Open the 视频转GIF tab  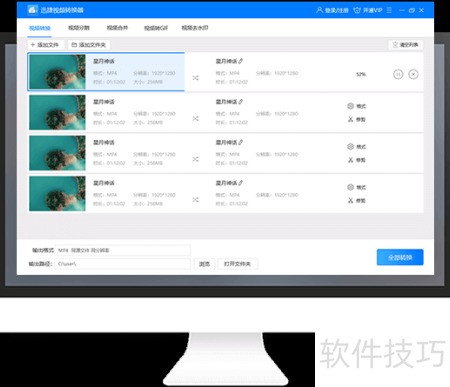pos(156,28)
